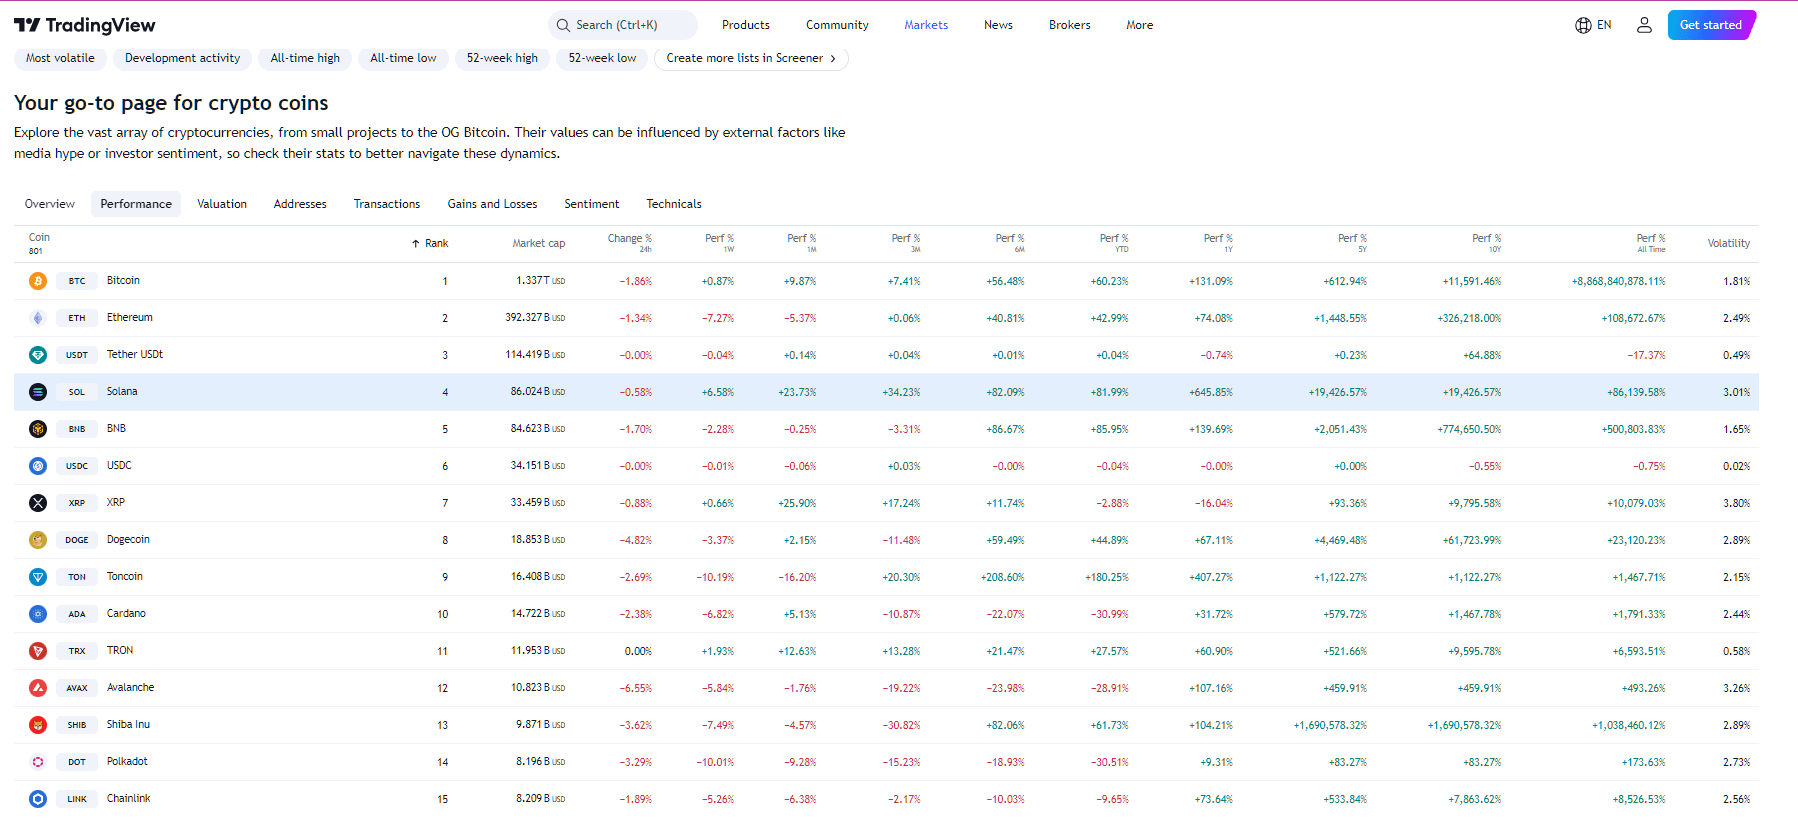1798x820 pixels.
Task: Click the Get started button
Action: point(1711,25)
